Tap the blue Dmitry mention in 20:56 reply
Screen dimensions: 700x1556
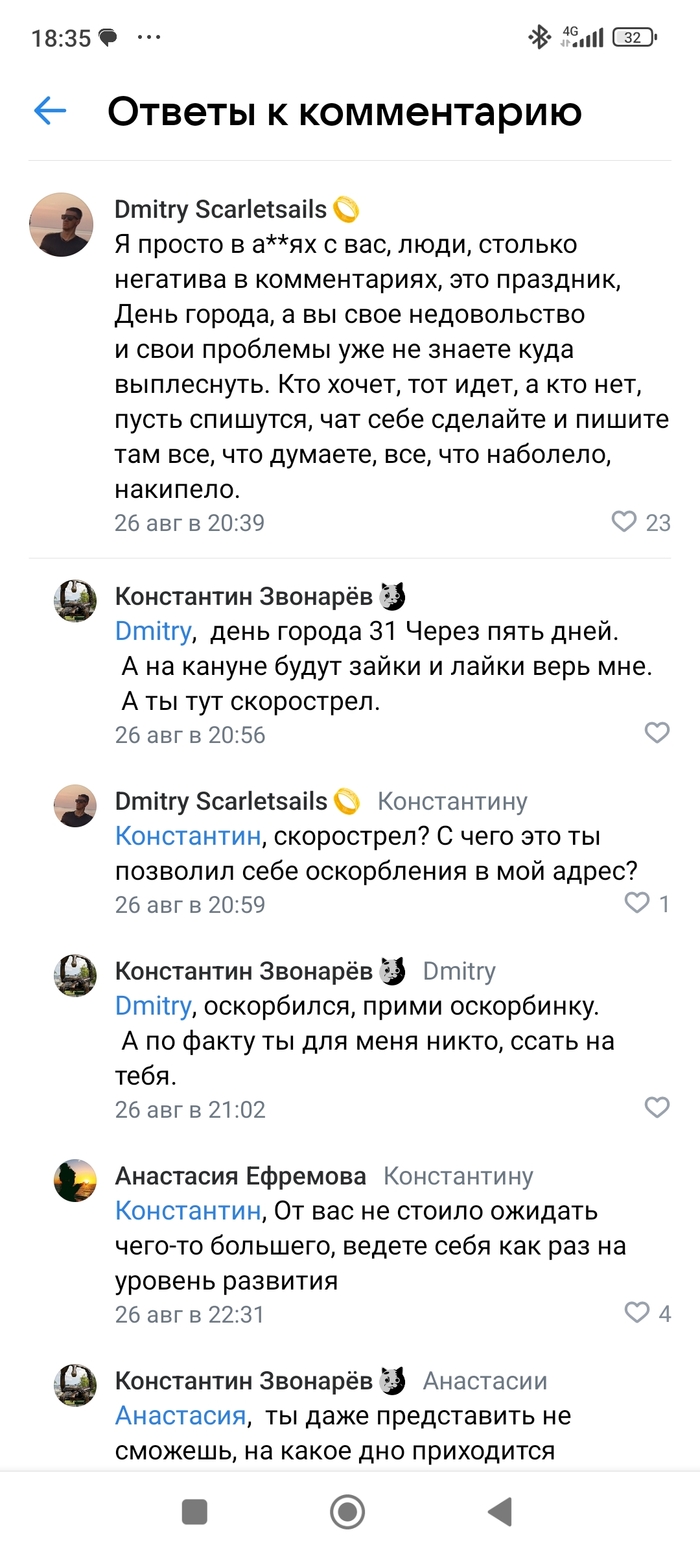153,631
